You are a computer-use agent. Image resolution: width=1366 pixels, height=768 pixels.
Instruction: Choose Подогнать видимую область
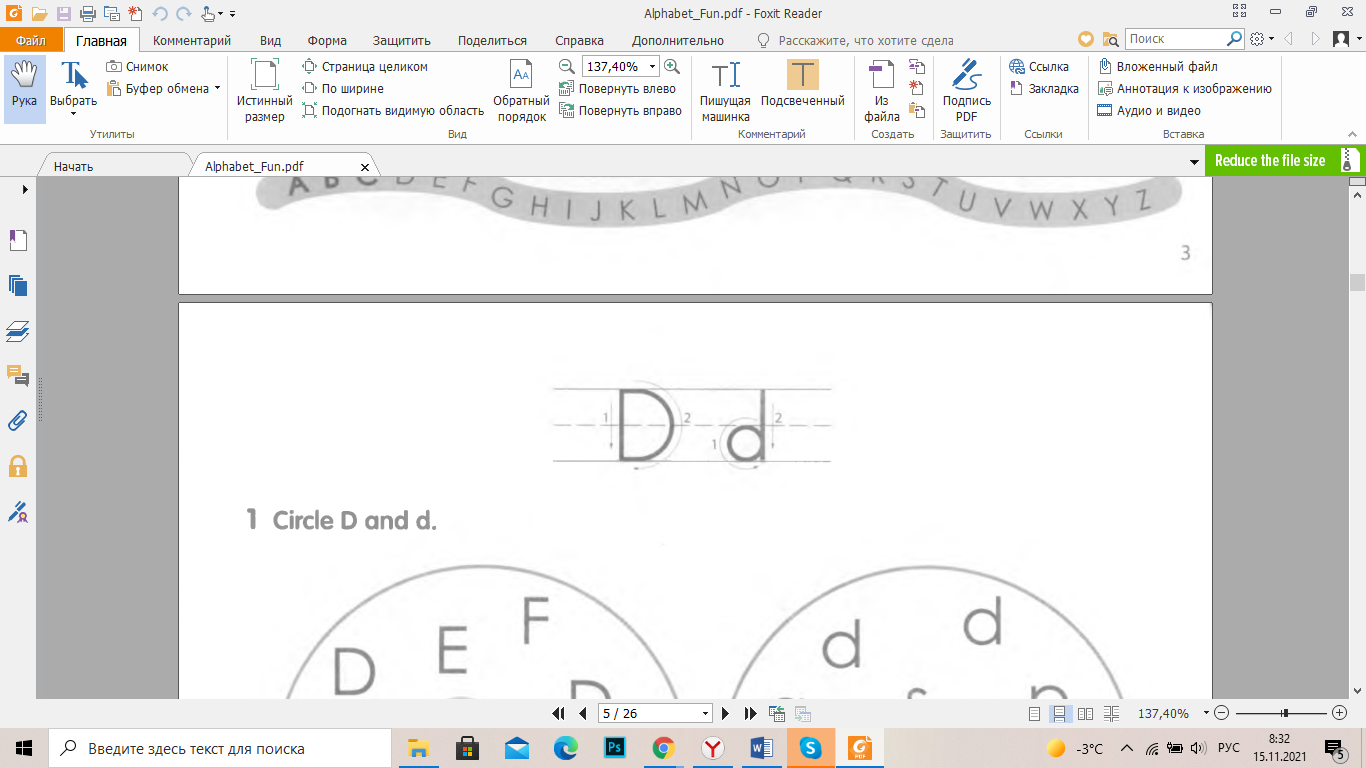(x=393, y=110)
